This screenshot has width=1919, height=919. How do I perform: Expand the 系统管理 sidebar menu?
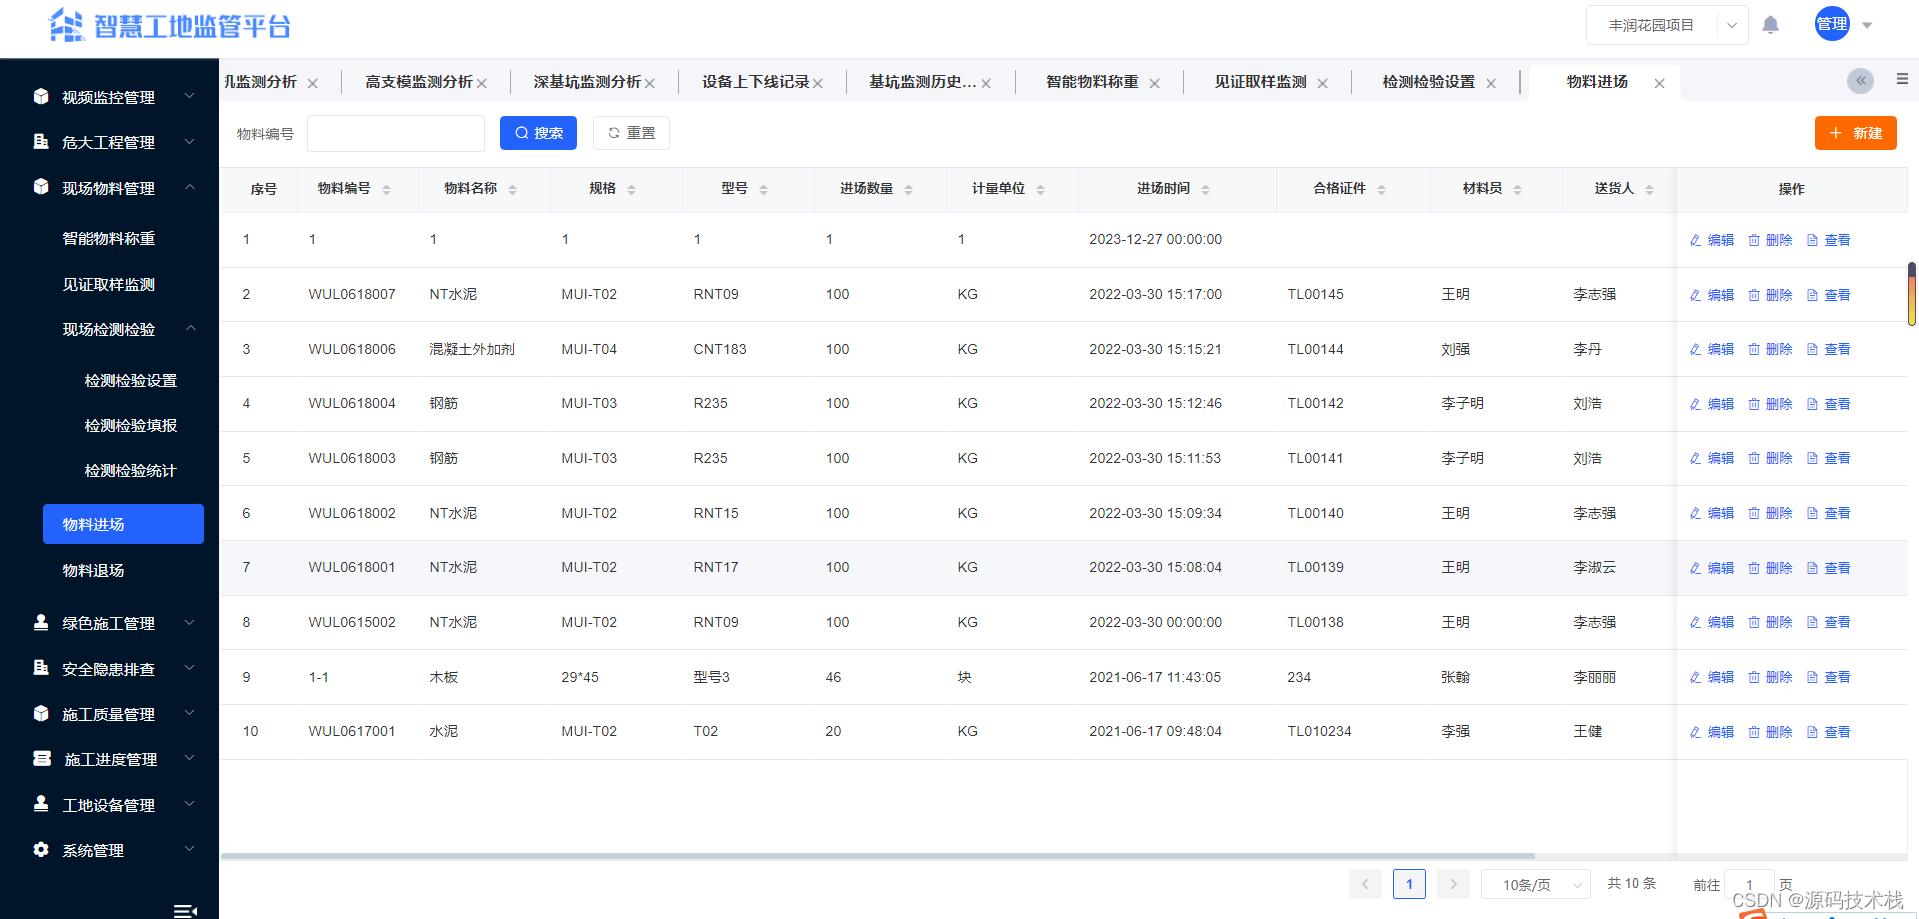(110, 850)
